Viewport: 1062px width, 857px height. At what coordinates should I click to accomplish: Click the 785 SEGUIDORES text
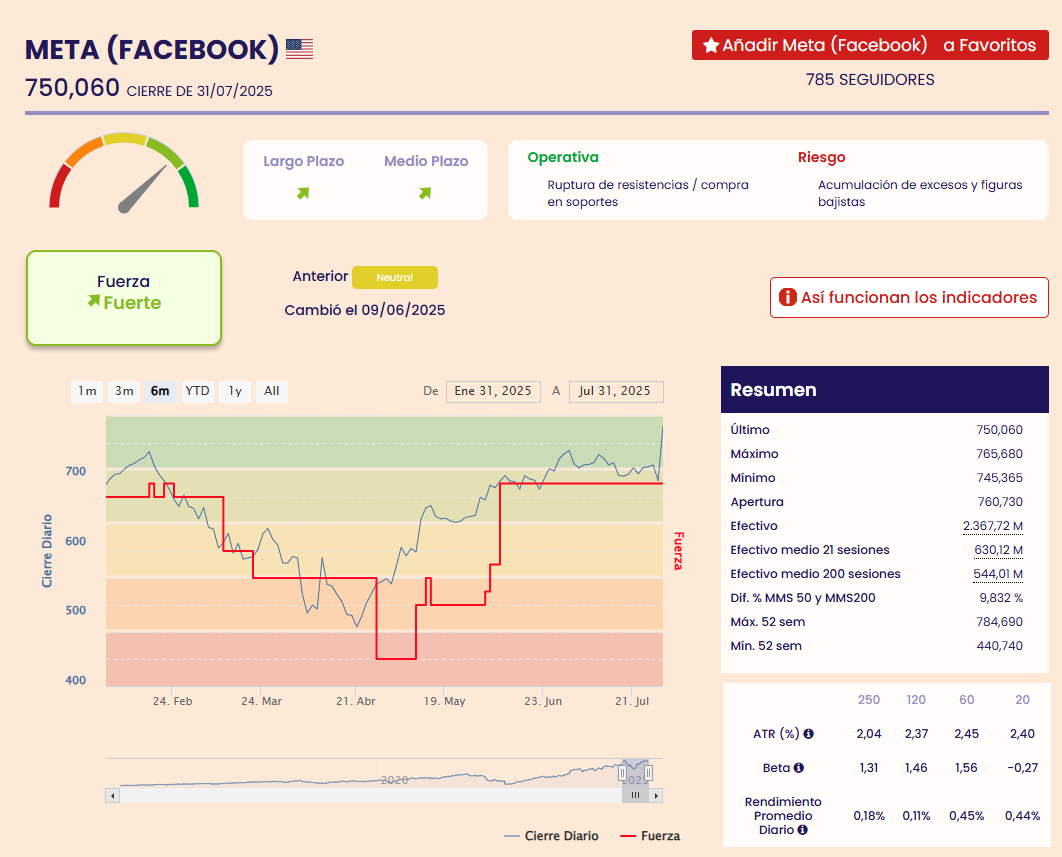[x=870, y=80]
